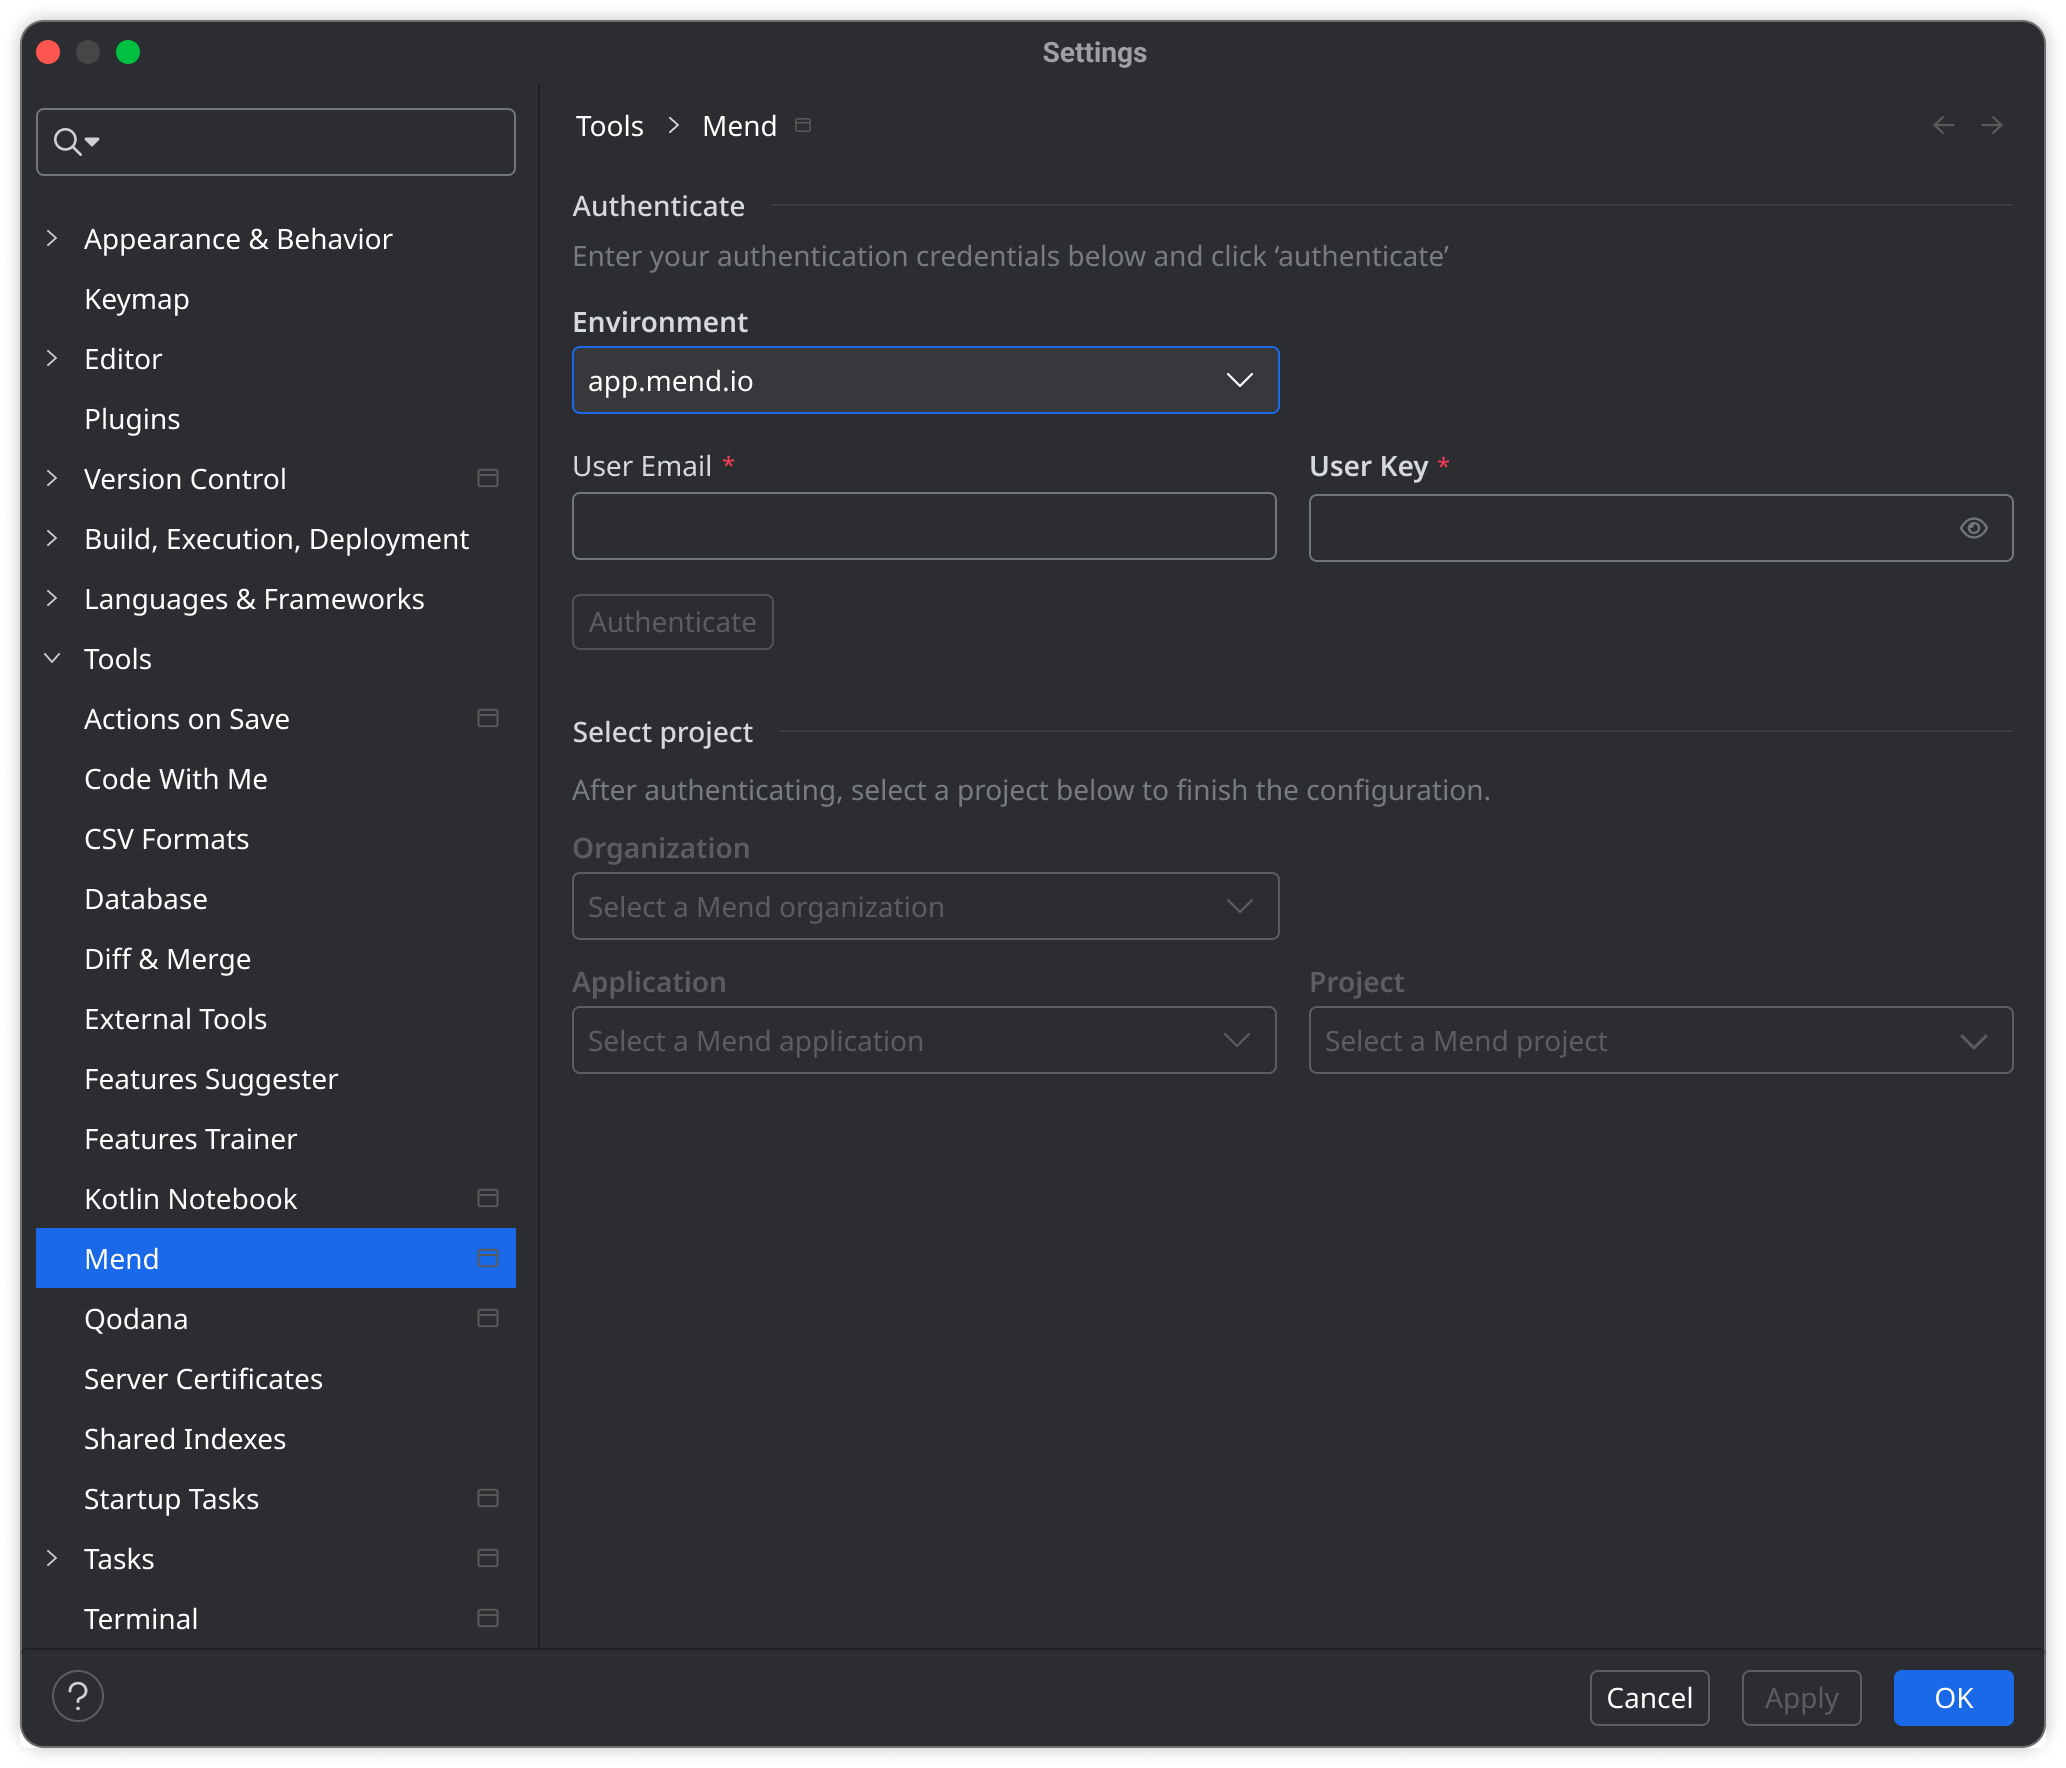Open the Application dropdown
2066x1768 pixels.
coord(924,1040)
